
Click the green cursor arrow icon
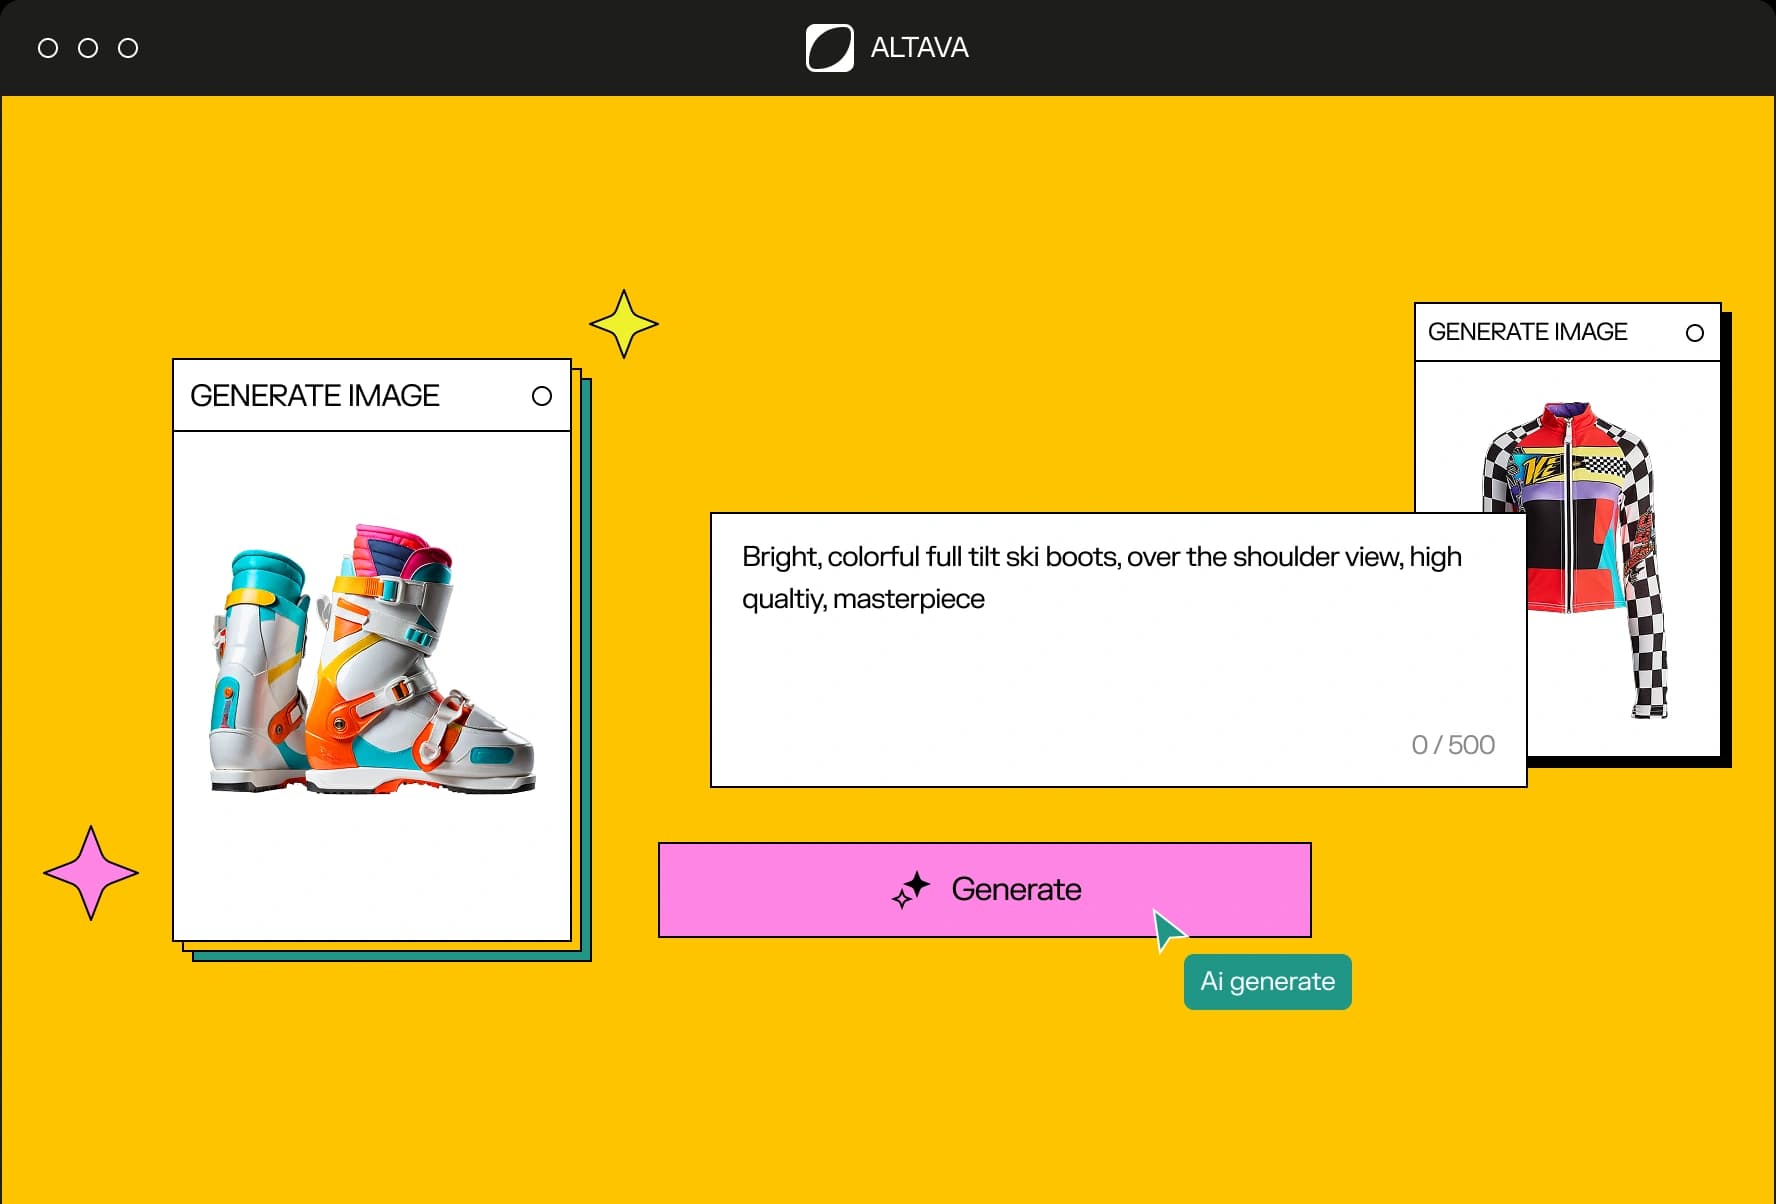point(1166,930)
